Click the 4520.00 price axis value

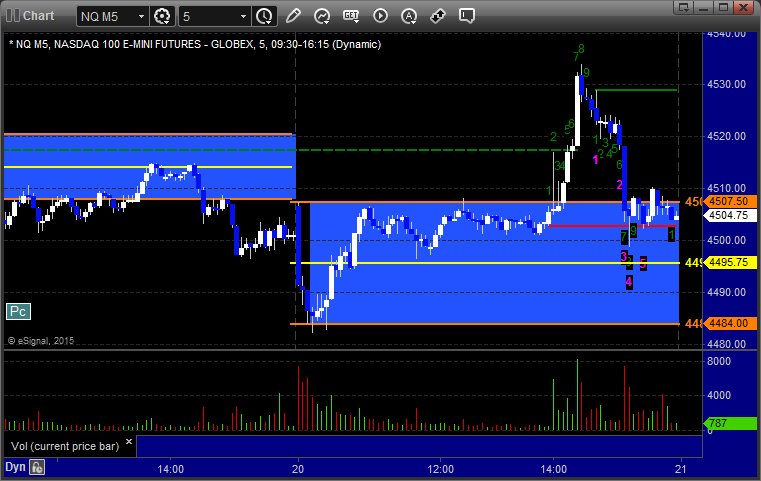point(726,136)
